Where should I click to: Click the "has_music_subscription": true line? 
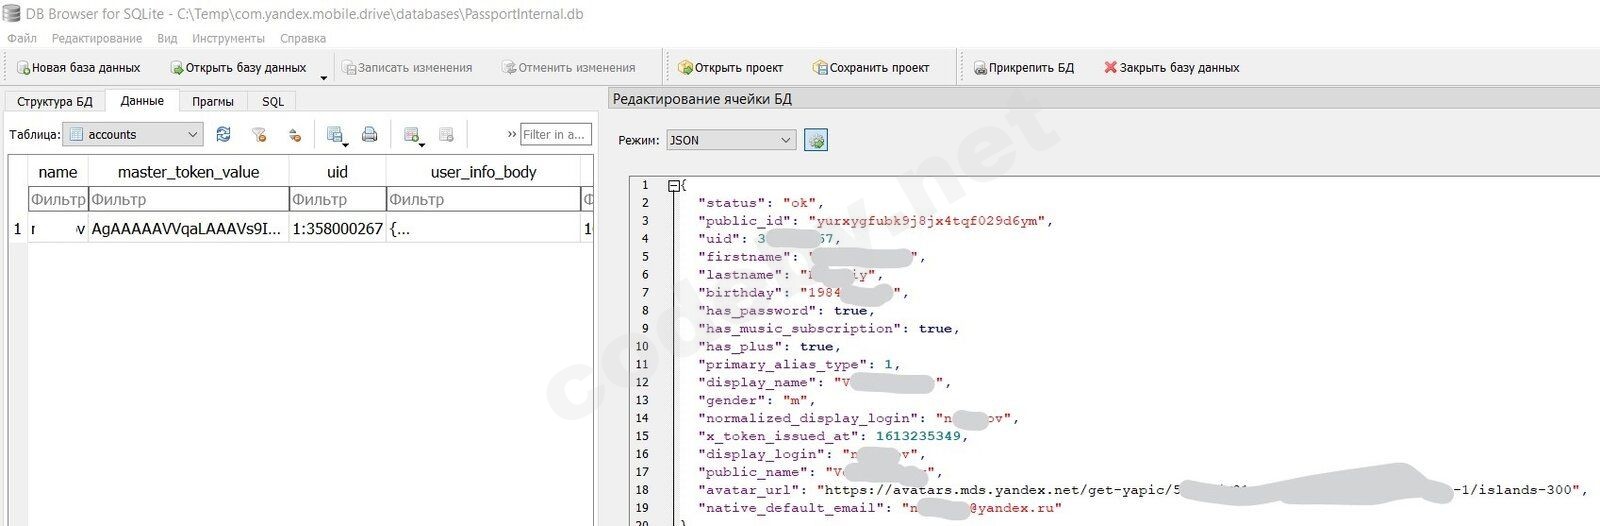(829, 328)
